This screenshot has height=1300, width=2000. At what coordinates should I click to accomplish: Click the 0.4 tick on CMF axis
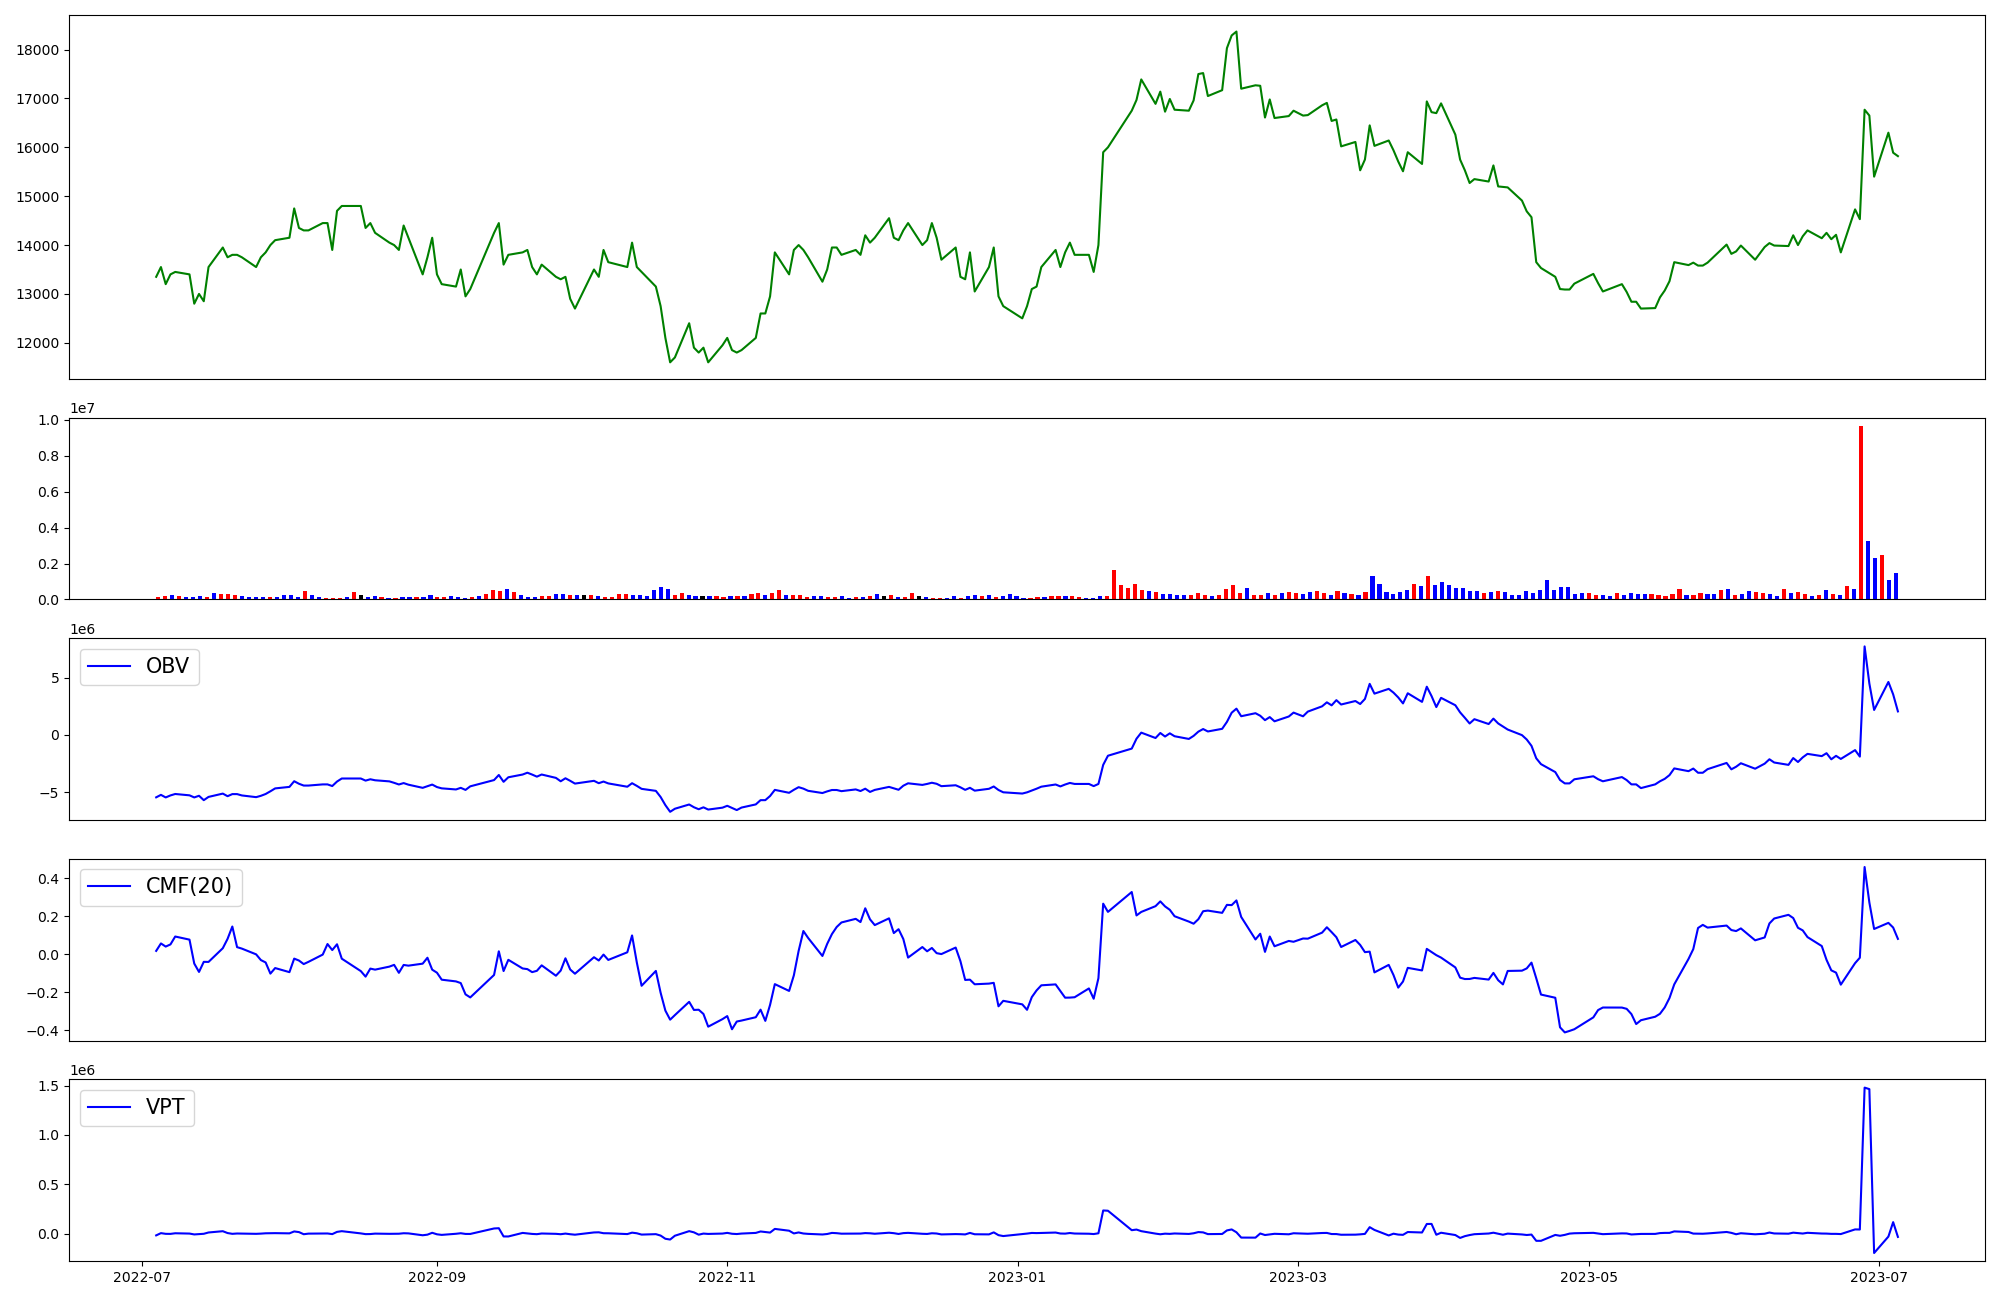pos(49,879)
